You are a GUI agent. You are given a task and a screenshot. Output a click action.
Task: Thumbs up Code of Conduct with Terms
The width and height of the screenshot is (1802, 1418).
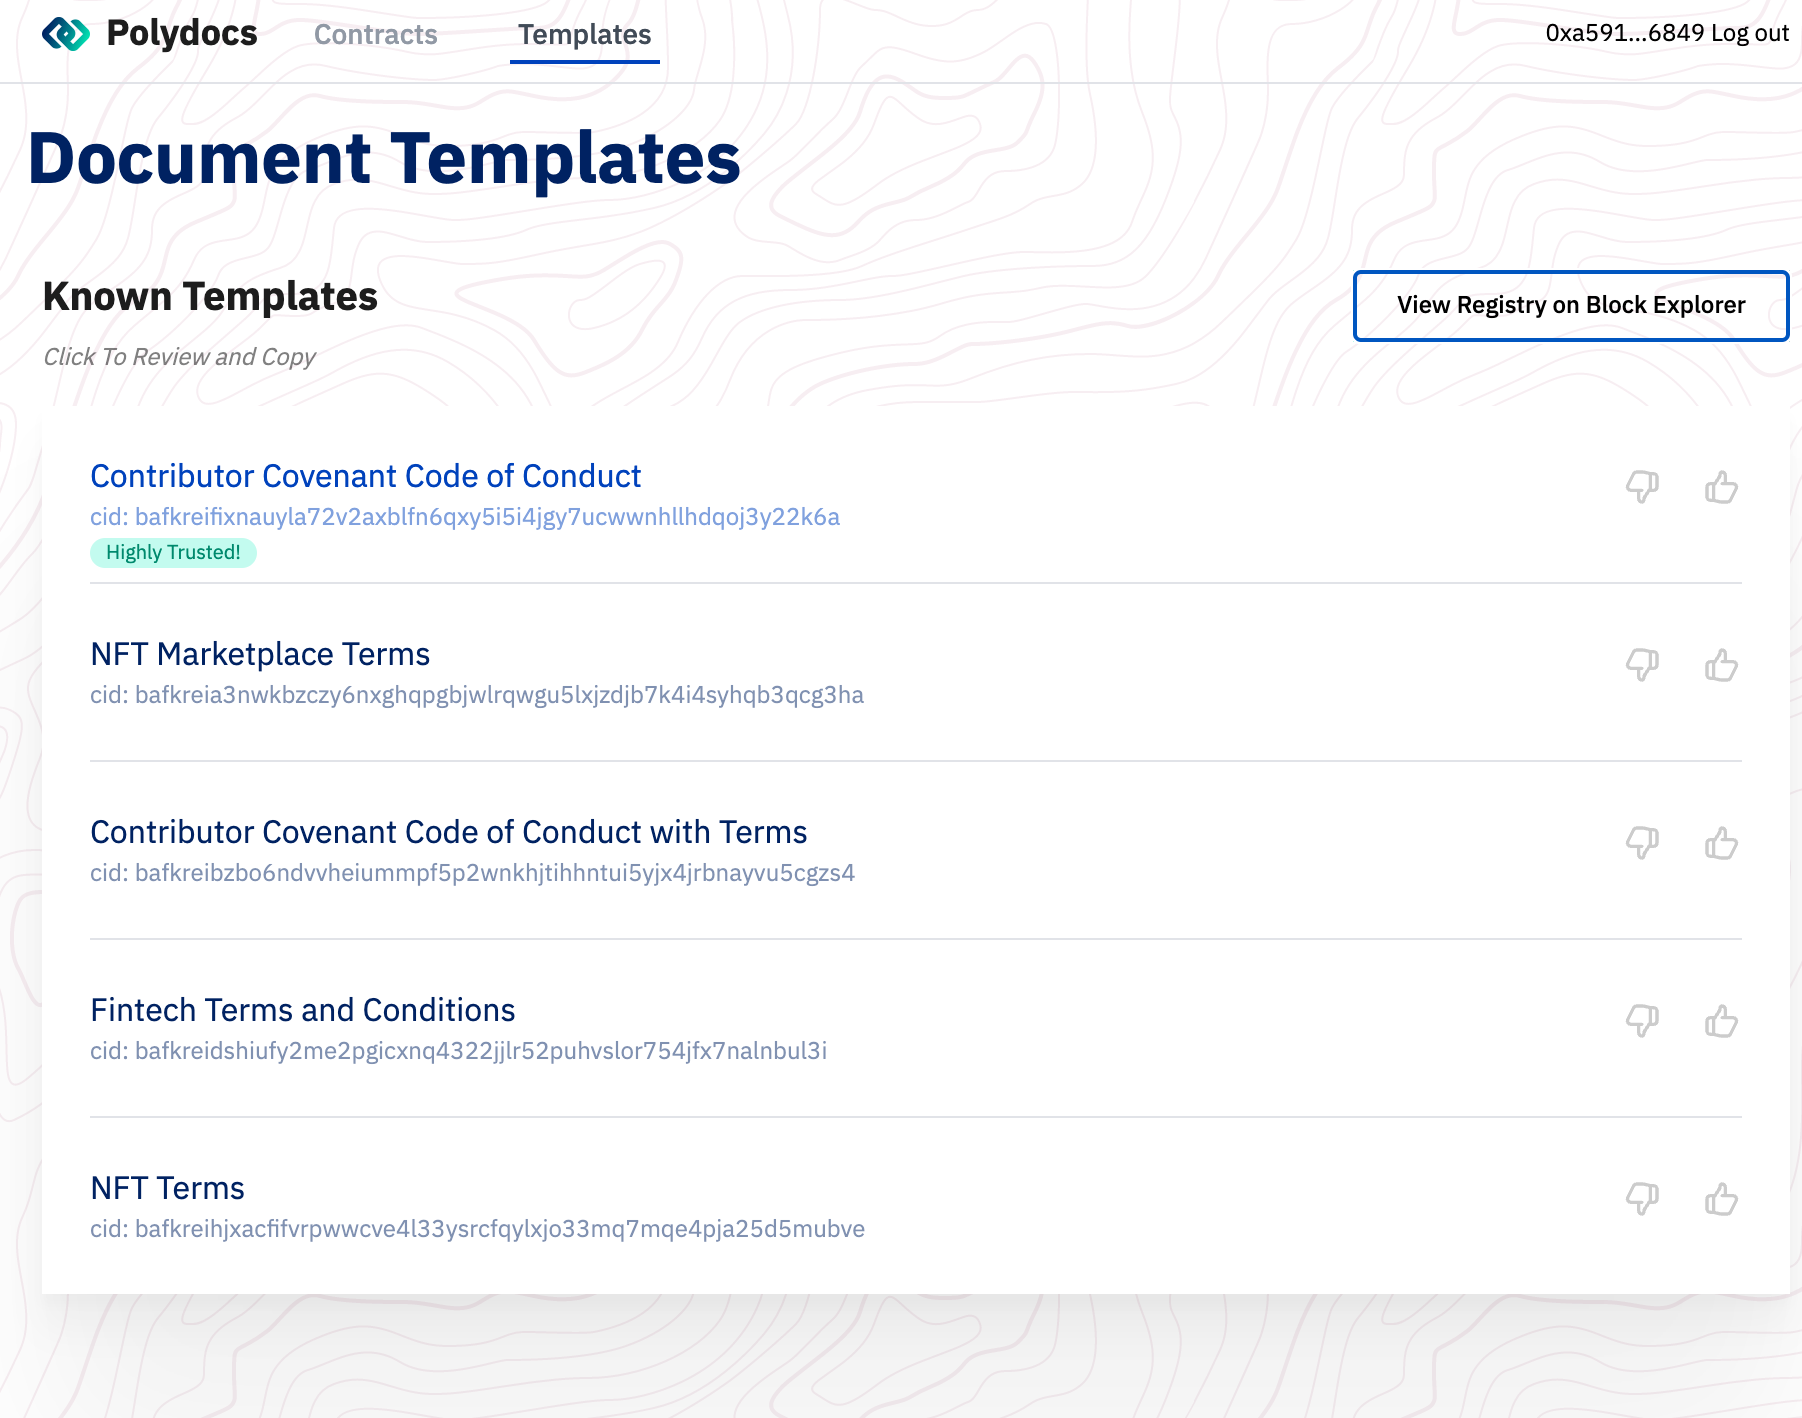tap(1721, 843)
